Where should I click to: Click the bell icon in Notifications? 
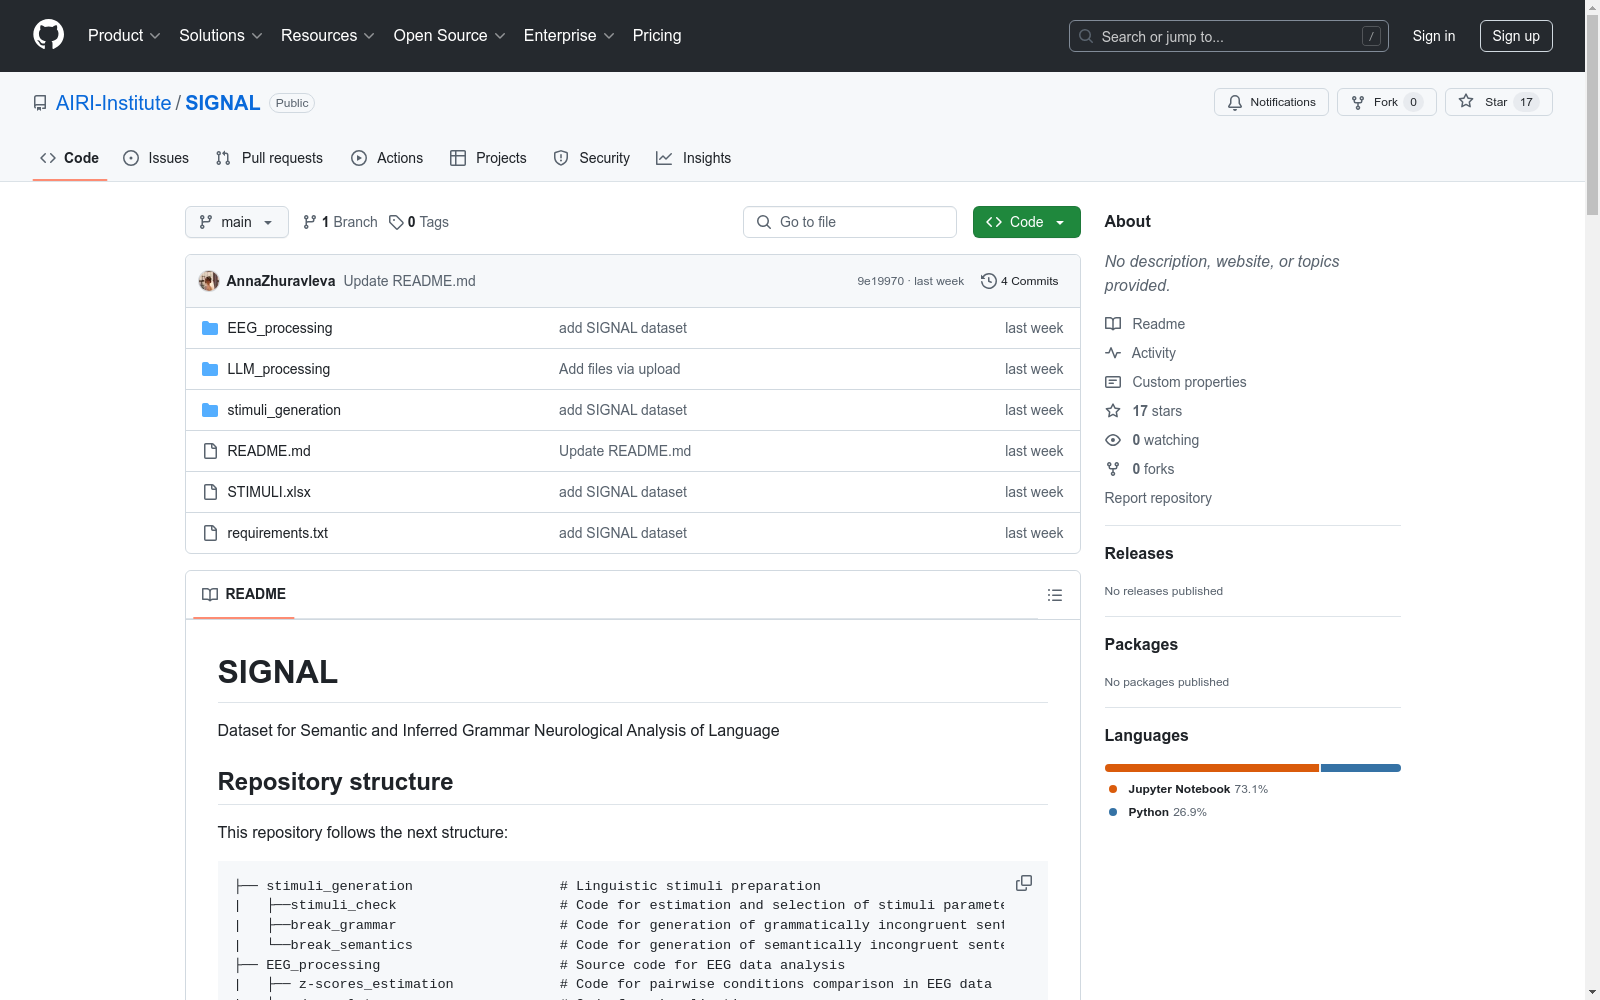(1235, 102)
